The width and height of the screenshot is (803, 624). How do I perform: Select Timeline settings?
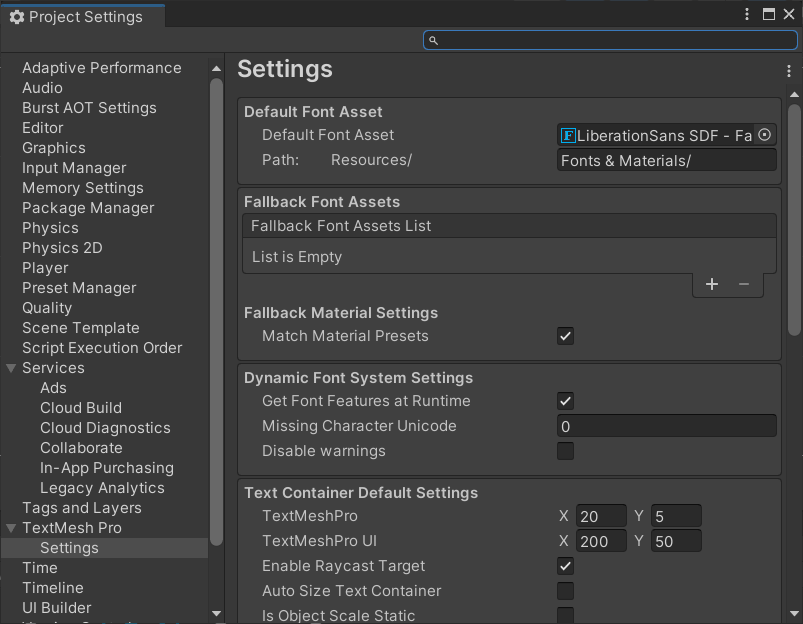52,588
